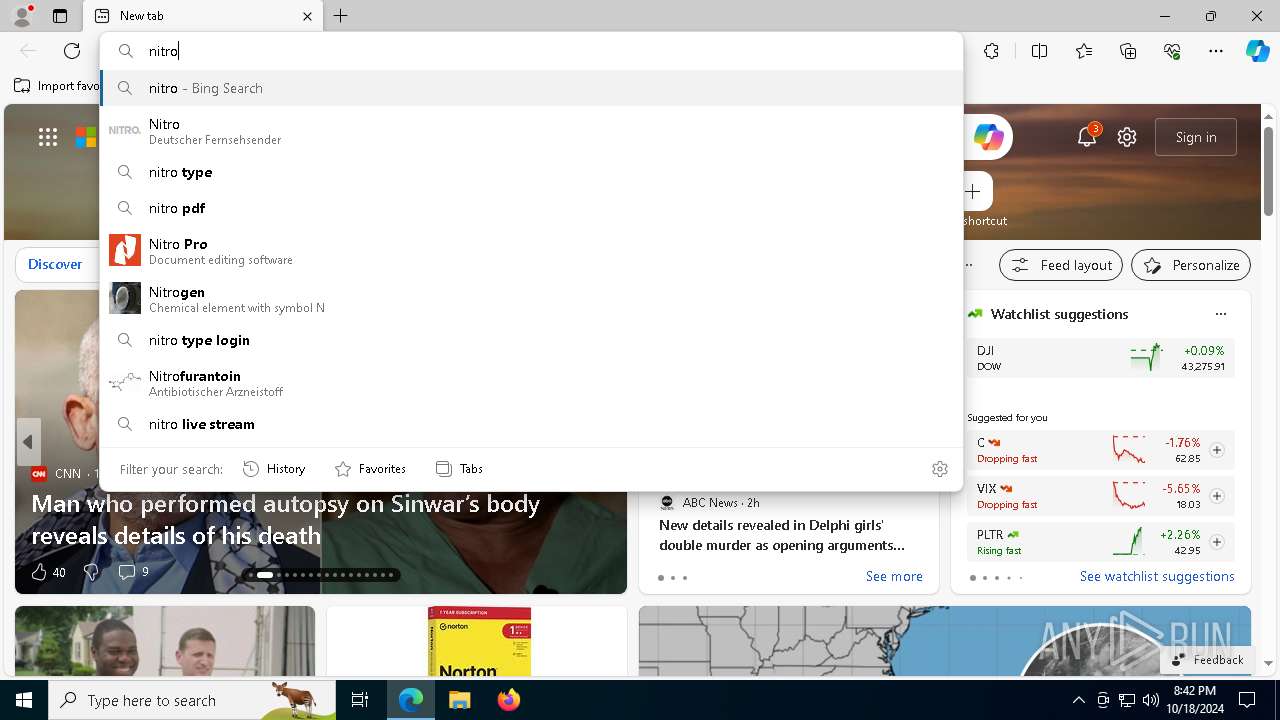Add VIX to watchlist
Screen dimensions: 1280x720
(1217, 496)
